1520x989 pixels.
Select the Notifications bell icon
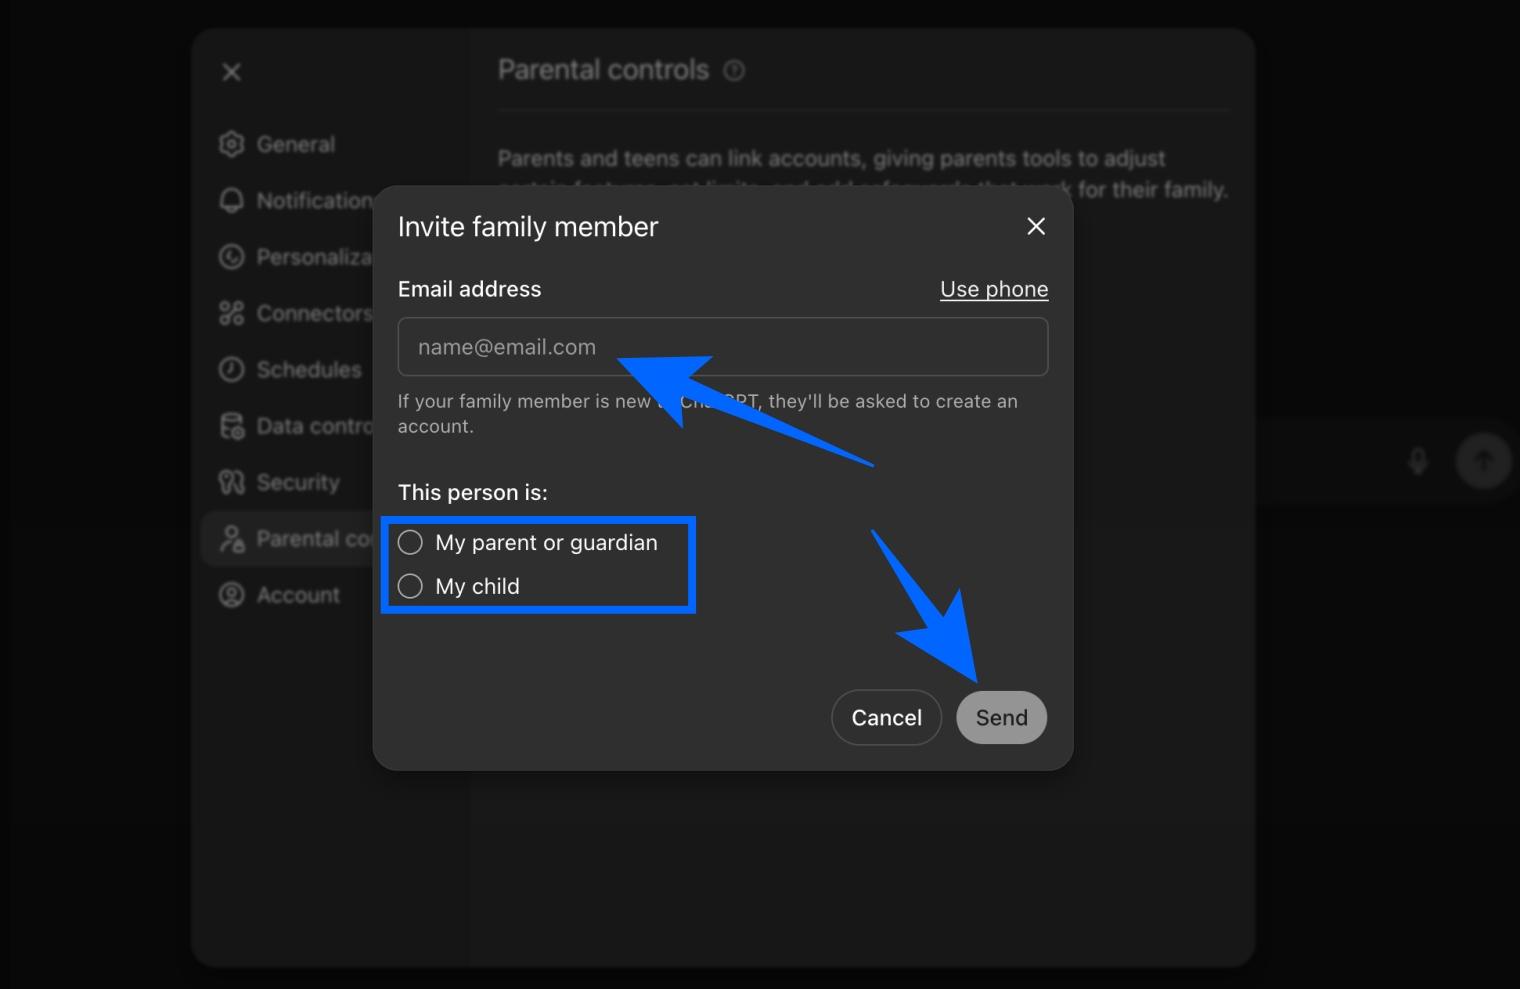[231, 200]
